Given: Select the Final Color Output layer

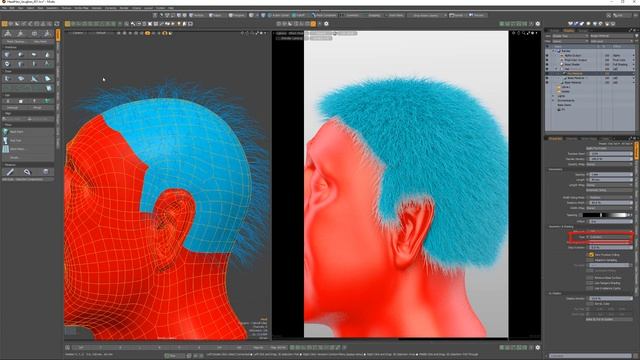Looking at the screenshot, I should (x=576, y=60).
